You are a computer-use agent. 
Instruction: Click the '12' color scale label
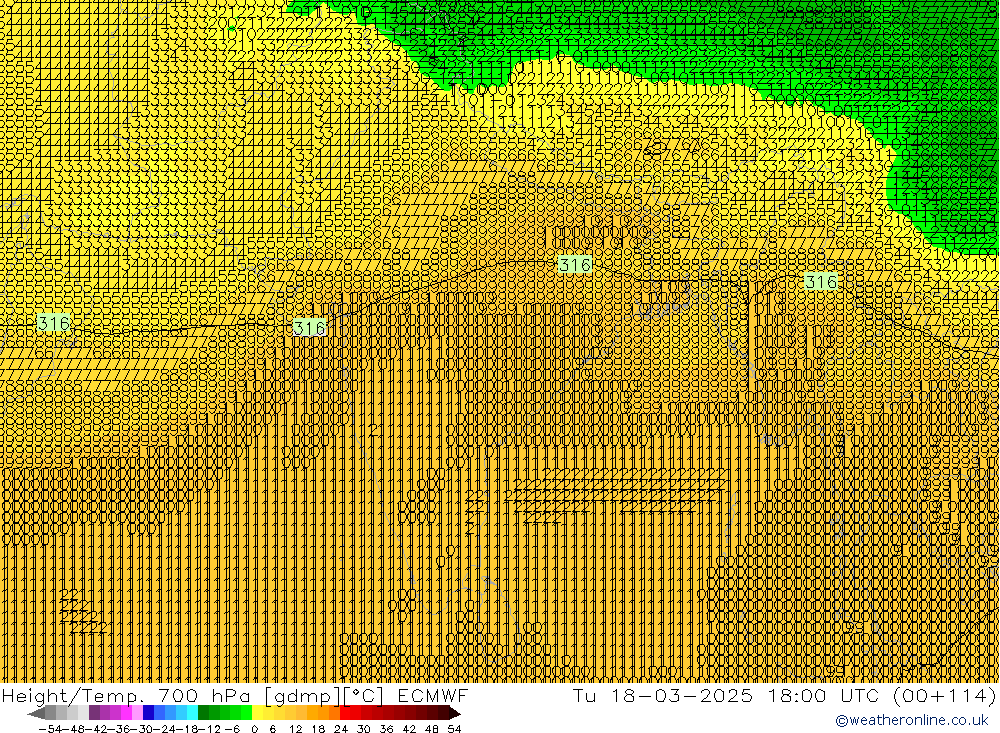(x=296, y=729)
